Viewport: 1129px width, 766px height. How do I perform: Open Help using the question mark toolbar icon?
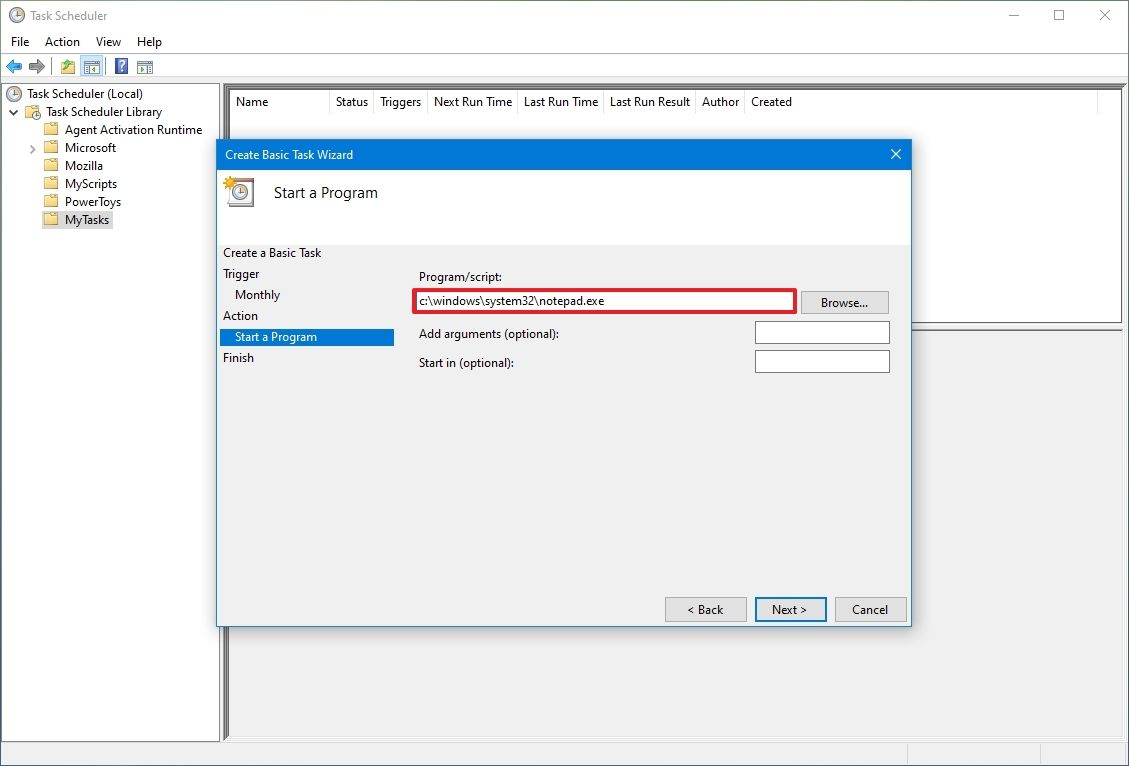[121, 66]
